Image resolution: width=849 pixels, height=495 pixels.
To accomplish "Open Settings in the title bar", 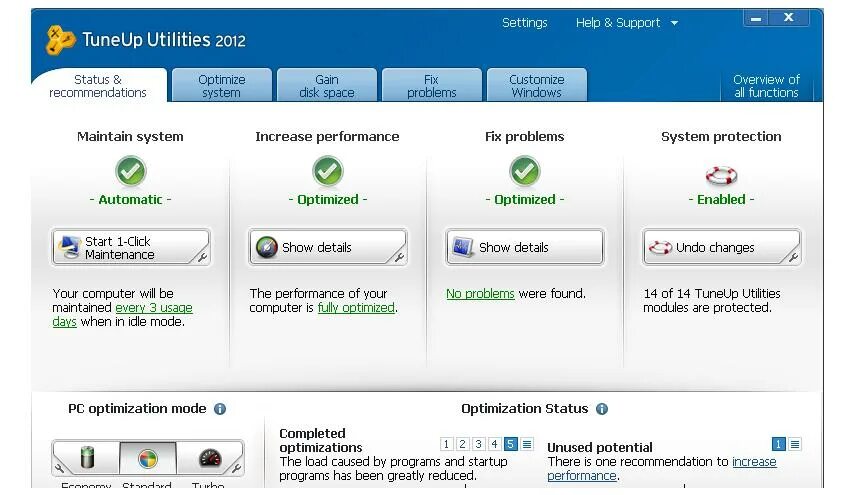I will [525, 23].
